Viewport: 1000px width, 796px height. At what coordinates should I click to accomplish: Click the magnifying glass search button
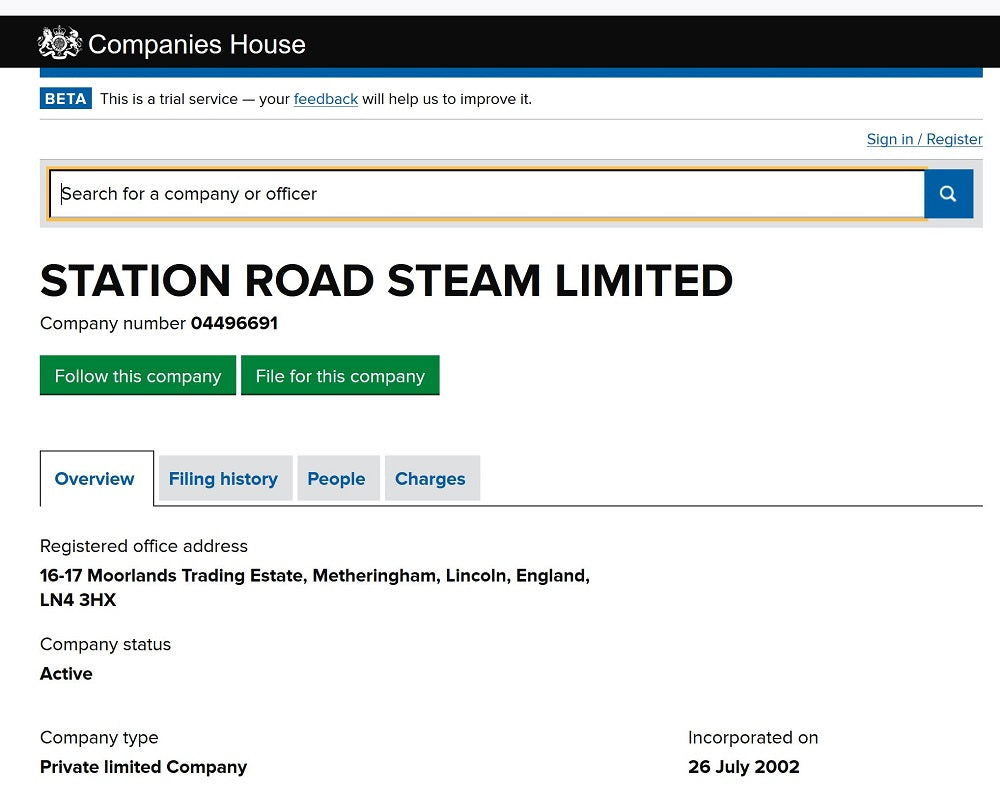(x=948, y=194)
